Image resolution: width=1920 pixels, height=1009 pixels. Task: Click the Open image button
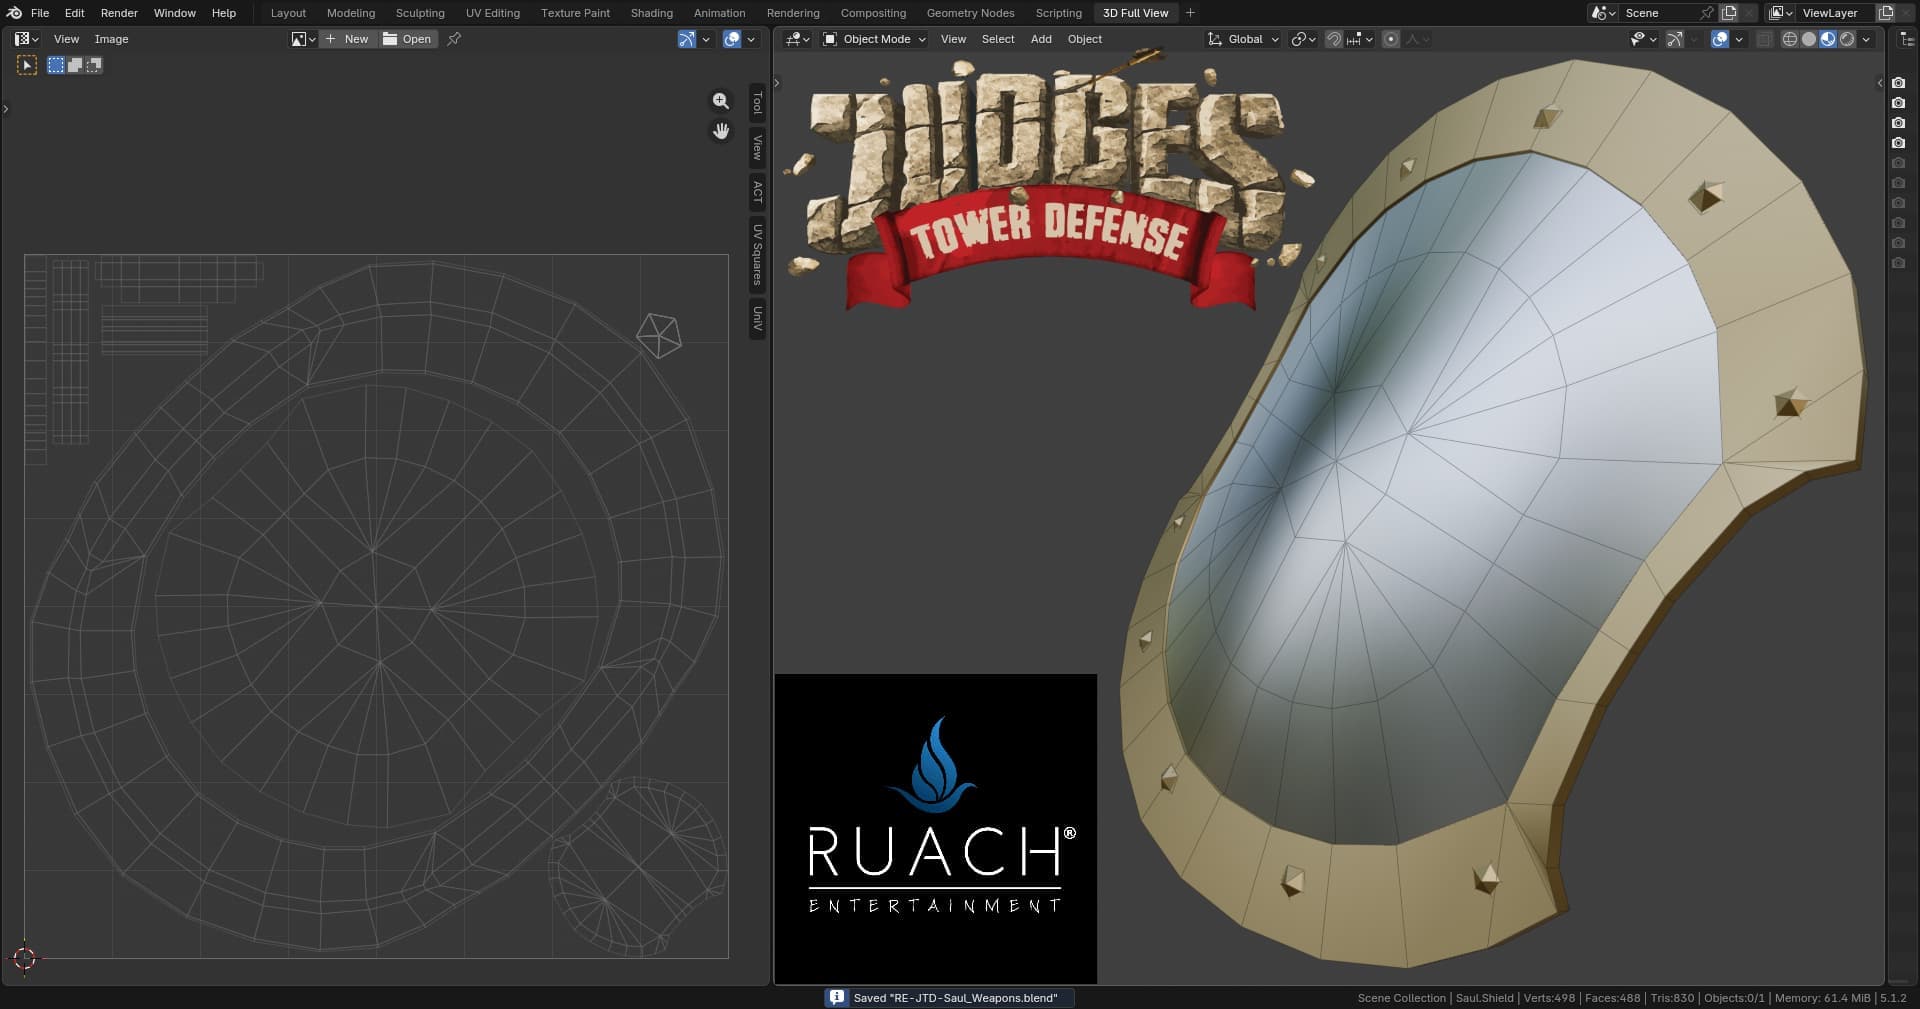point(407,39)
